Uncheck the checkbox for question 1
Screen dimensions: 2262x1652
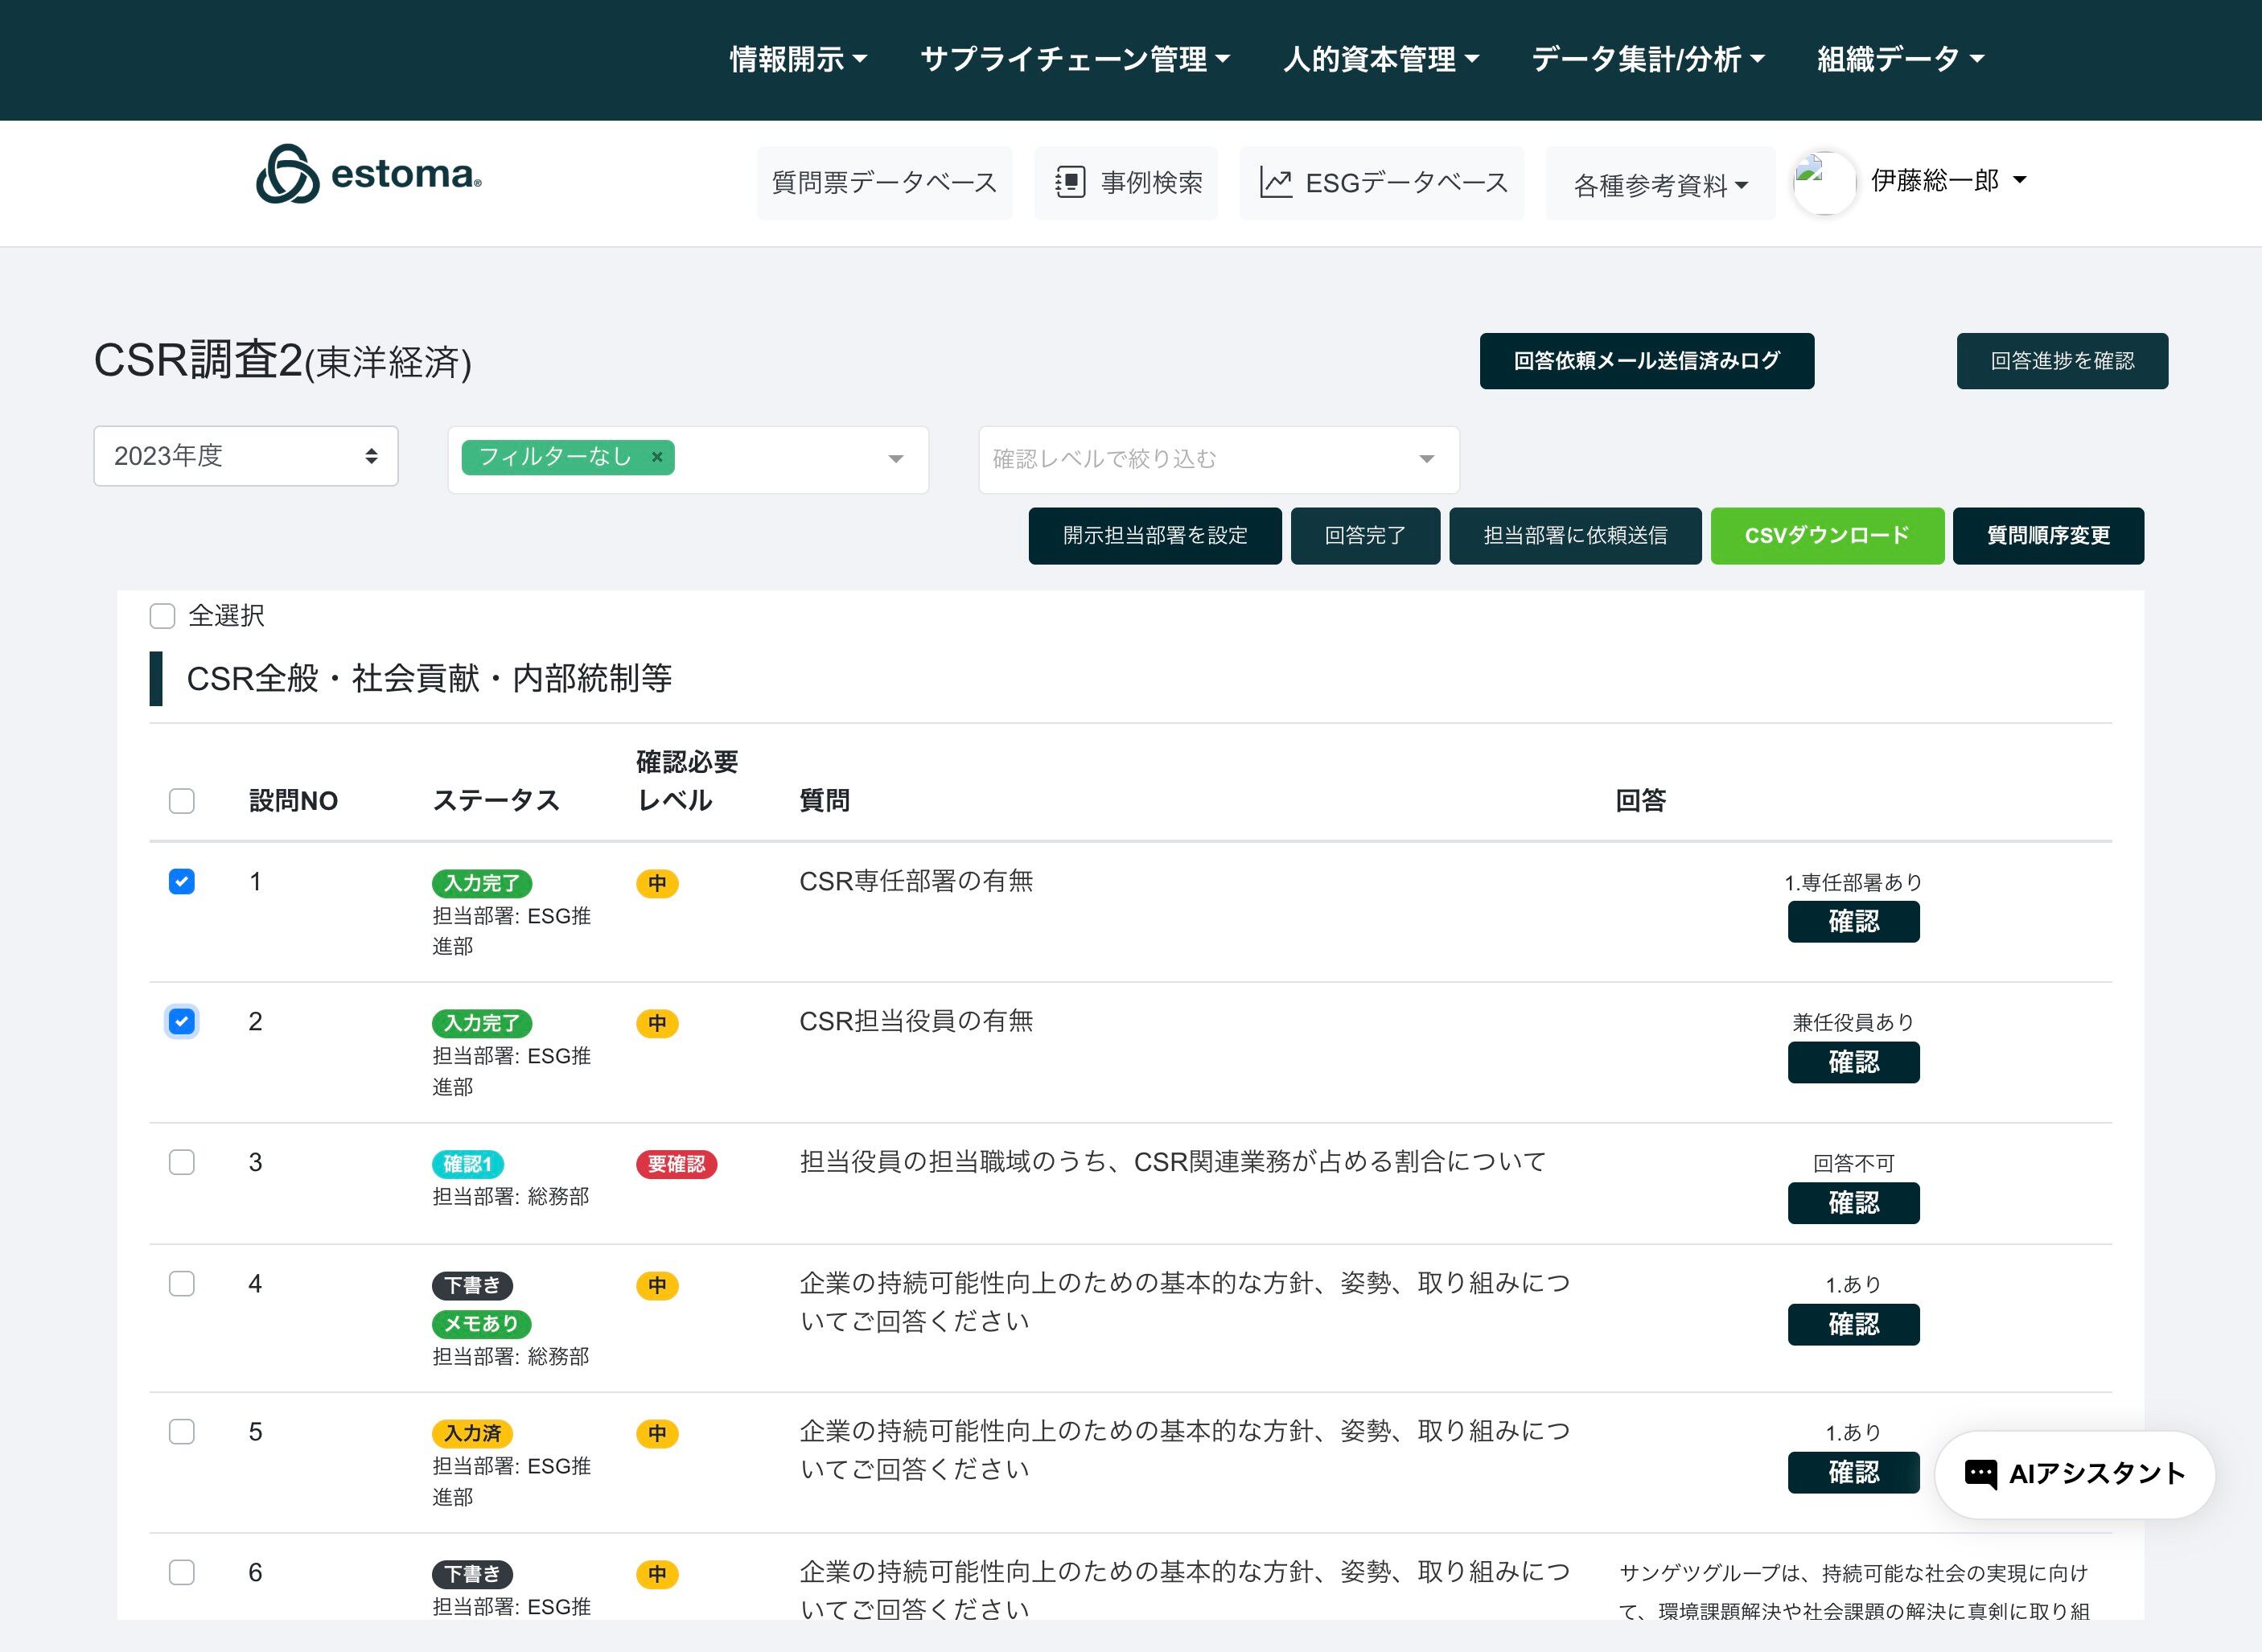tap(182, 882)
